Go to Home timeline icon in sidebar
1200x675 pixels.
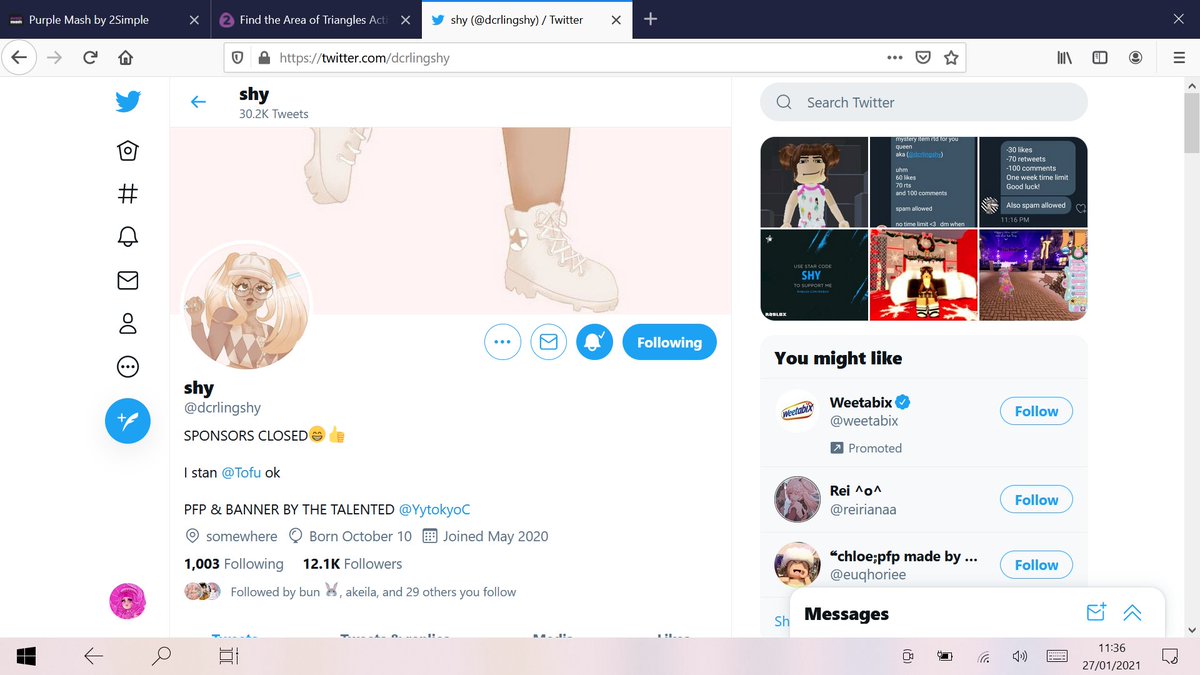pos(128,151)
